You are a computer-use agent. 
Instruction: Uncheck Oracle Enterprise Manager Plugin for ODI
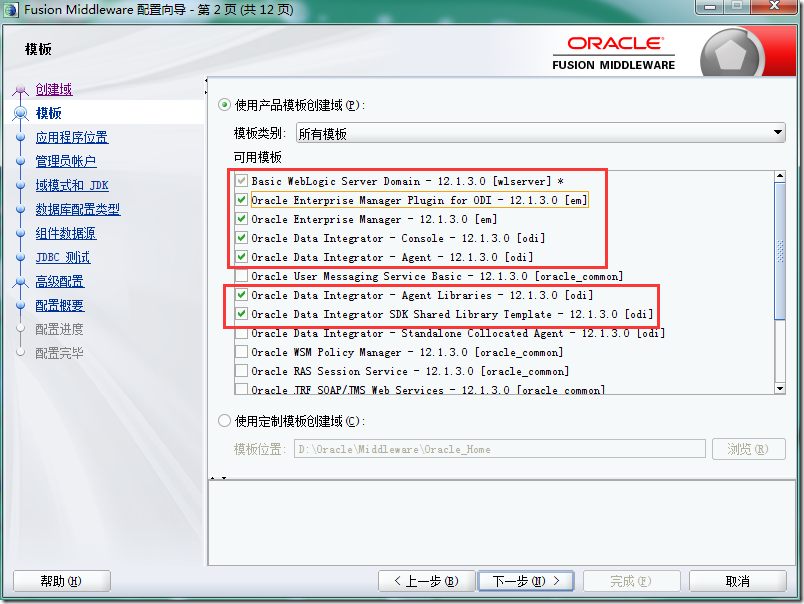coord(242,199)
